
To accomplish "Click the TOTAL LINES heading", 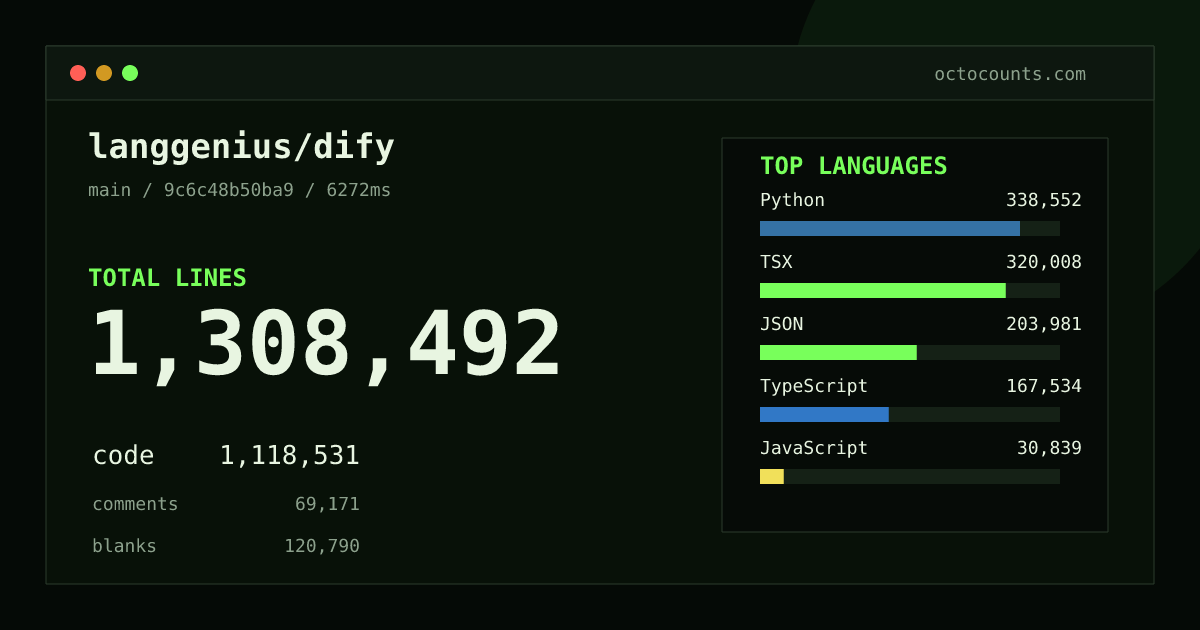I will click(x=167, y=278).
